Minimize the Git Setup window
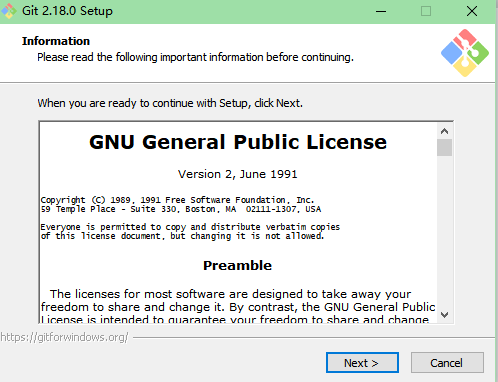This screenshot has width=498, height=382. [381, 11]
